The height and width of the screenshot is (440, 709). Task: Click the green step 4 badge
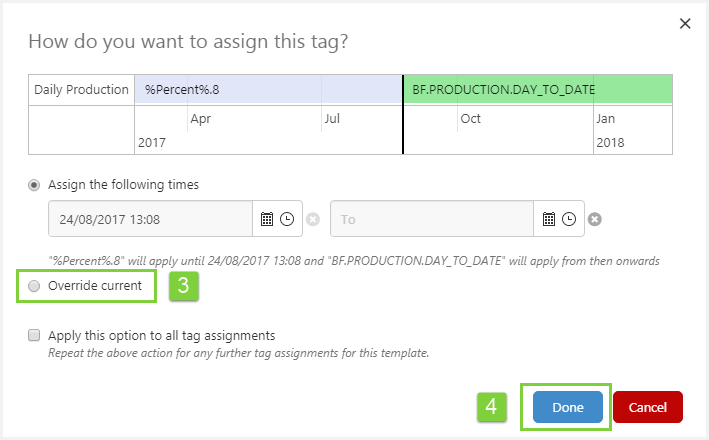(x=491, y=407)
